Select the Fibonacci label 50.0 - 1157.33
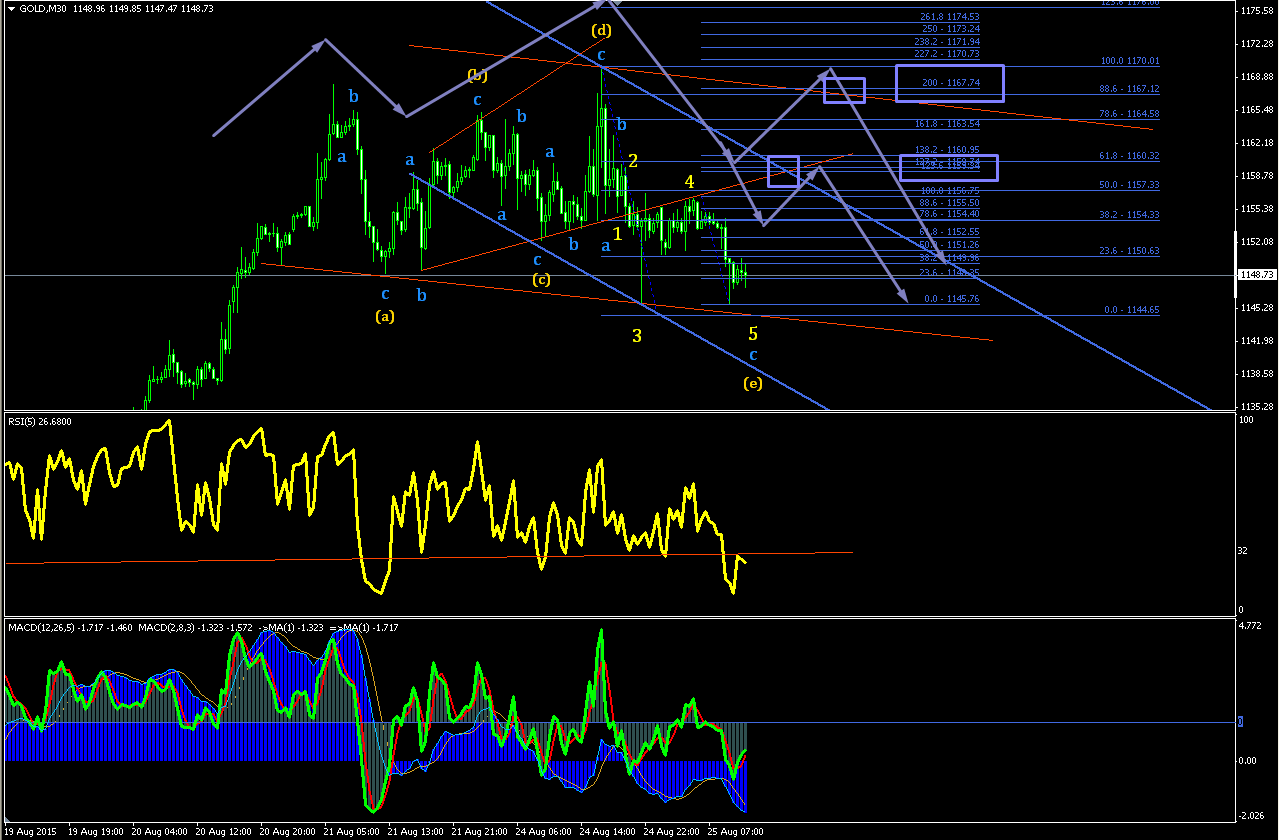1279x840 pixels. pyautogui.click(x=1129, y=185)
